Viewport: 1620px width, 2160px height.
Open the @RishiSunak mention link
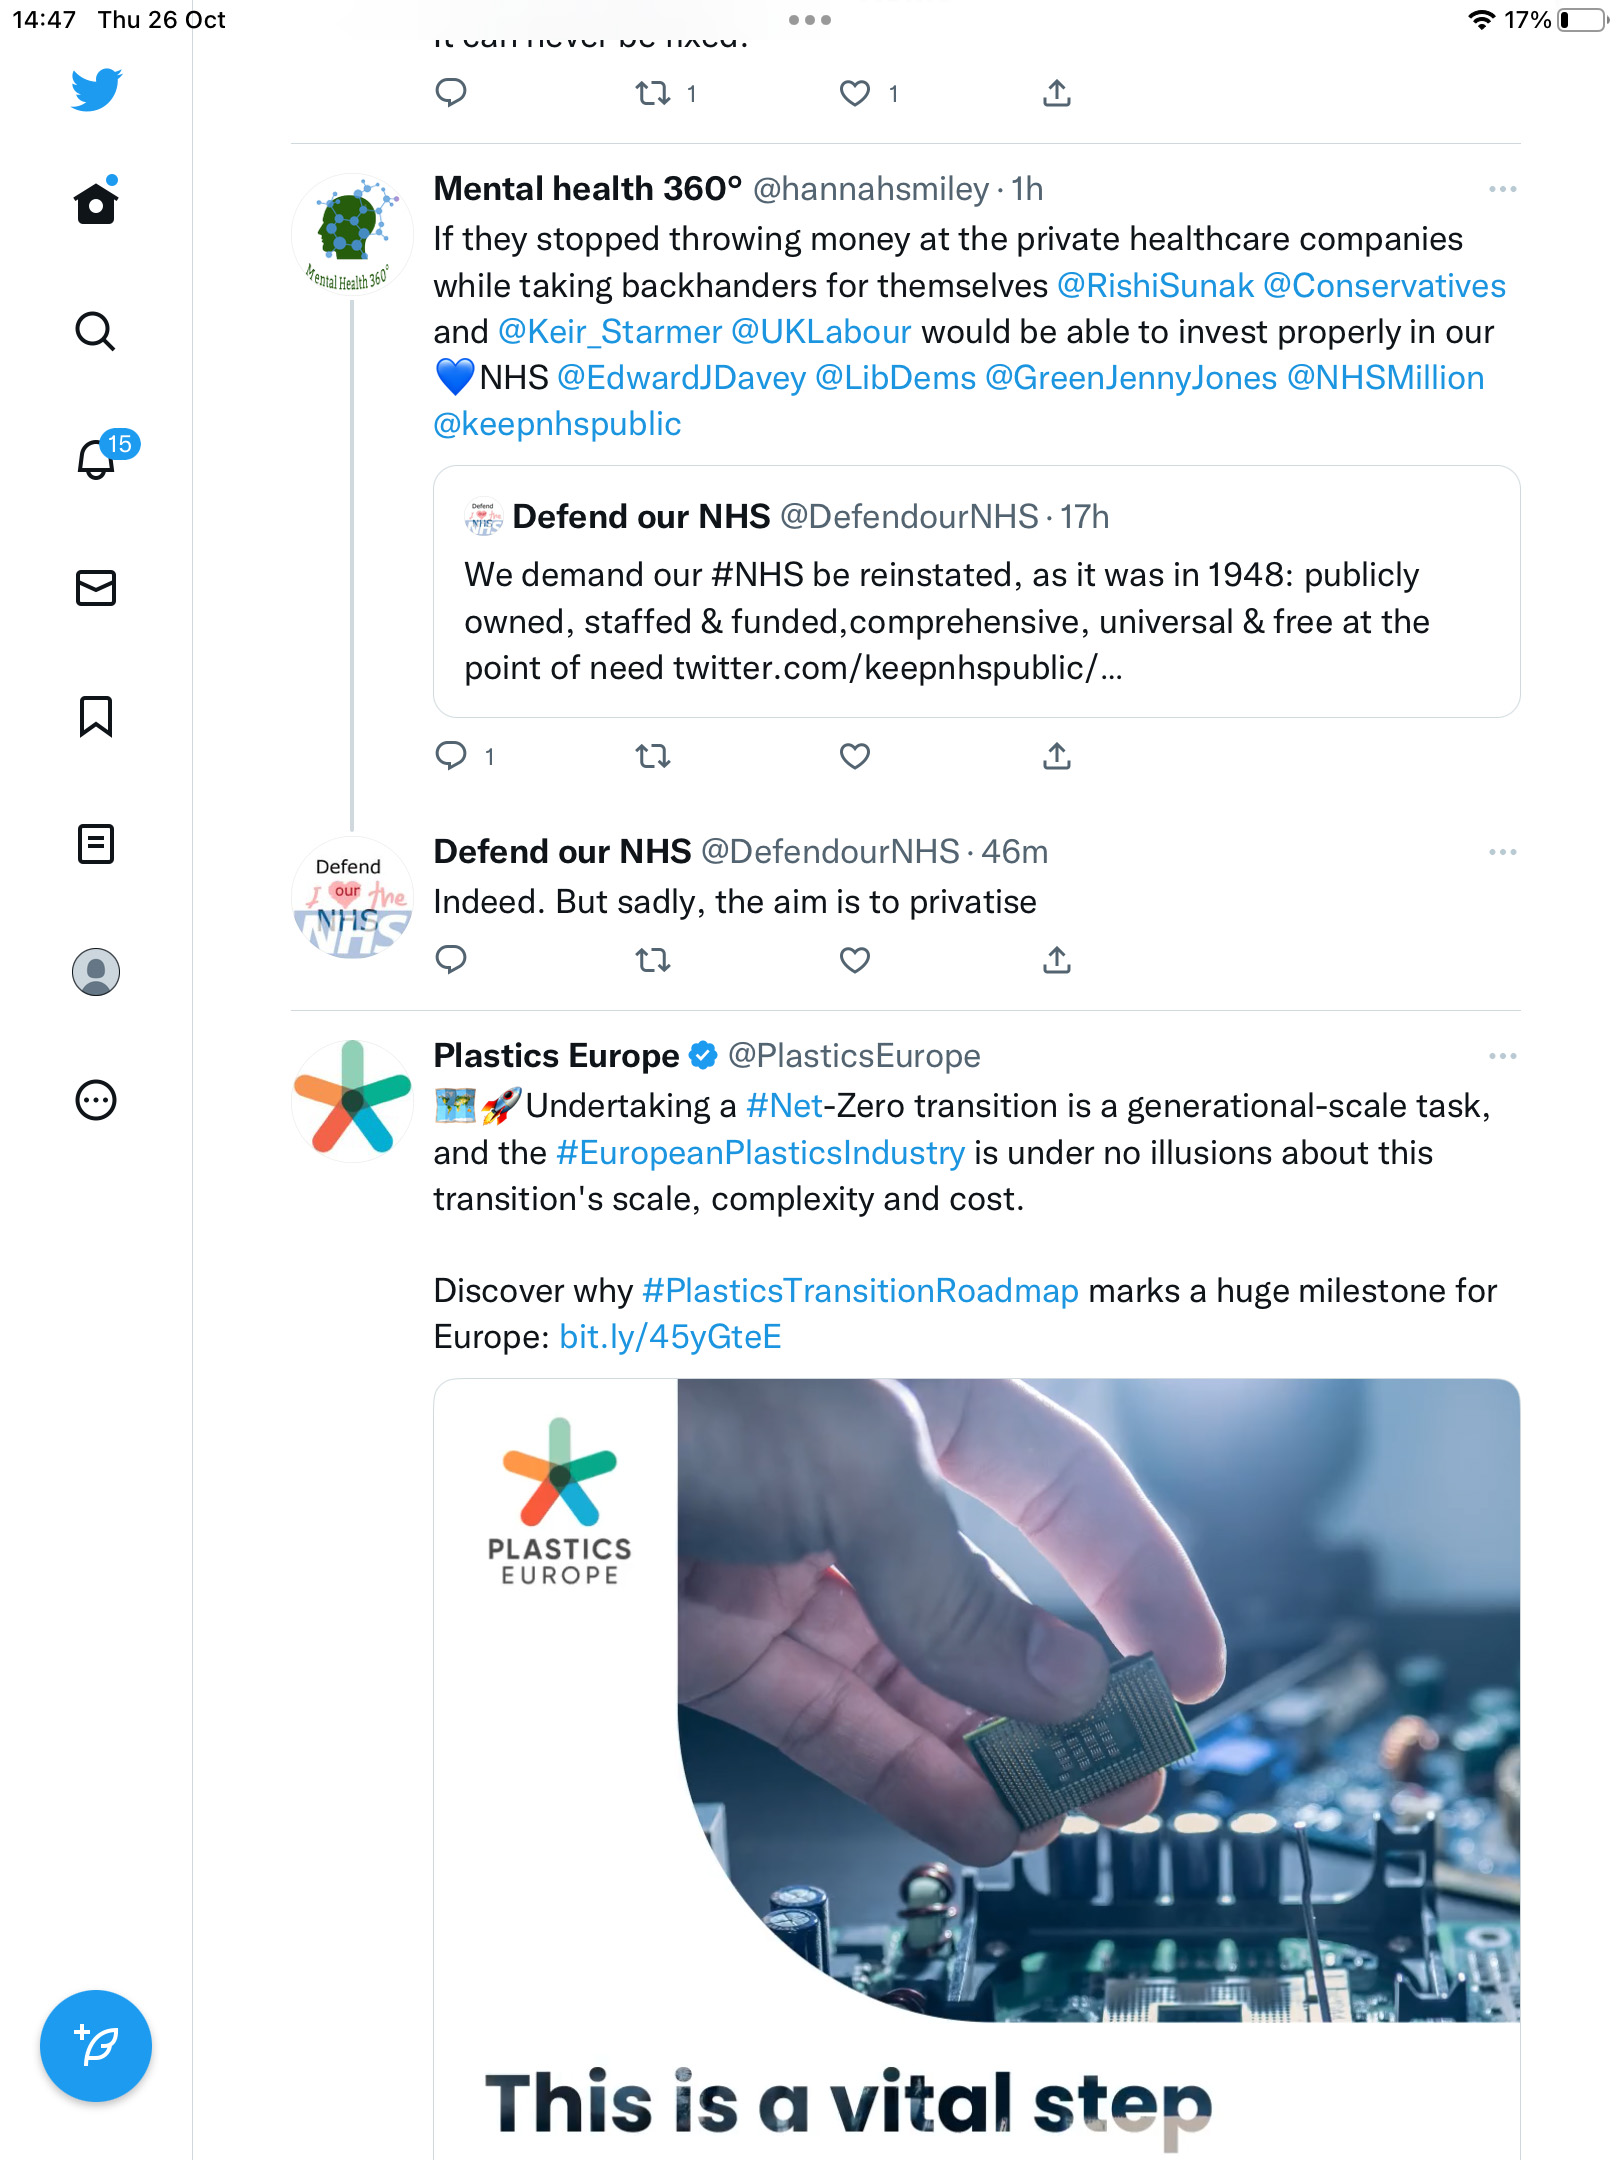click(1155, 286)
